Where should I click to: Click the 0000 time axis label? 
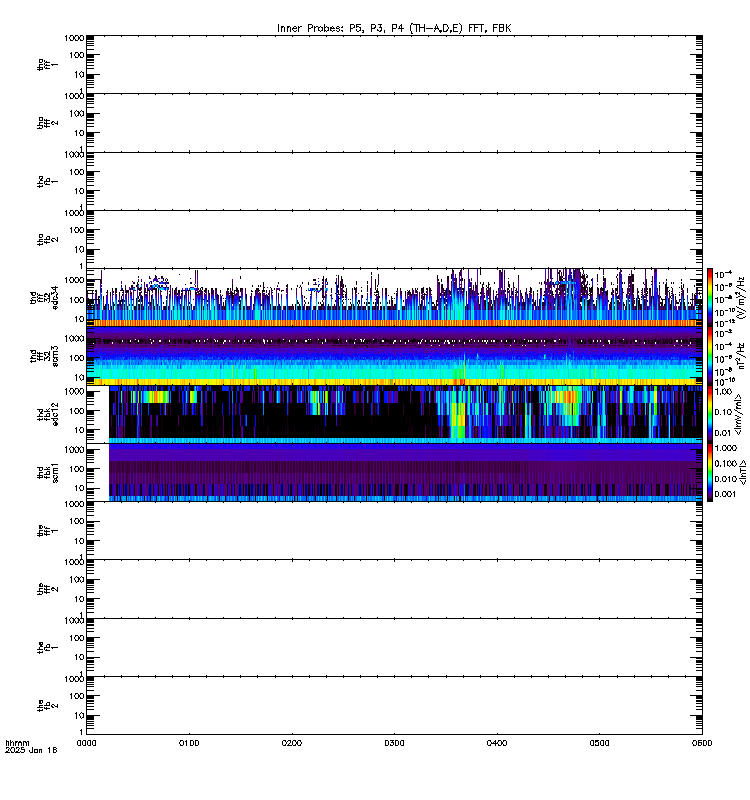point(86,743)
